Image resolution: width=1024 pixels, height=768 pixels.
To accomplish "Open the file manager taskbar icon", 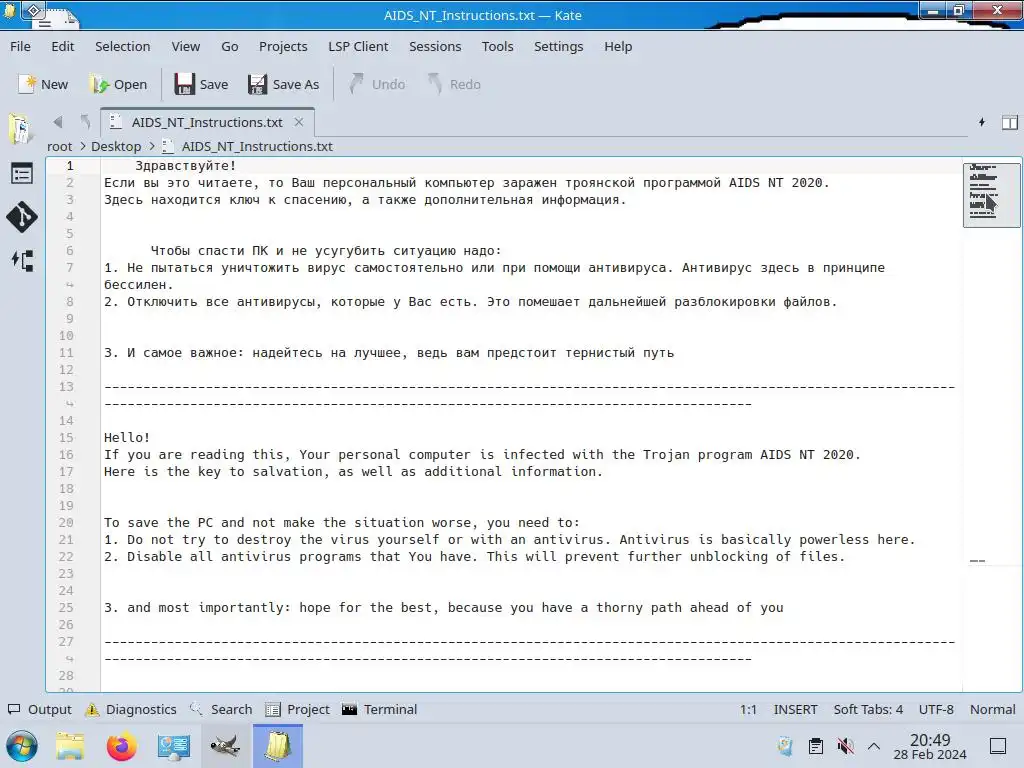I will point(70,746).
